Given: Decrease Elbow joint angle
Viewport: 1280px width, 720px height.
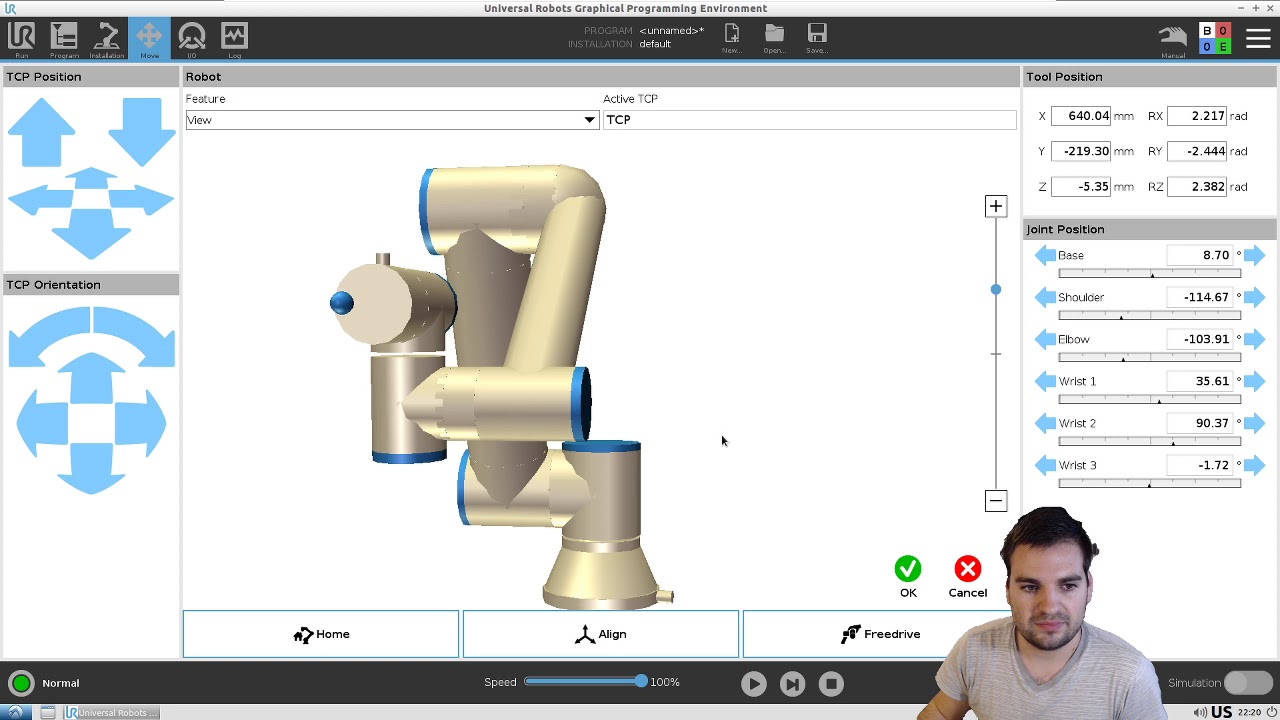Looking at the screenshot, I should (1045, 339).
